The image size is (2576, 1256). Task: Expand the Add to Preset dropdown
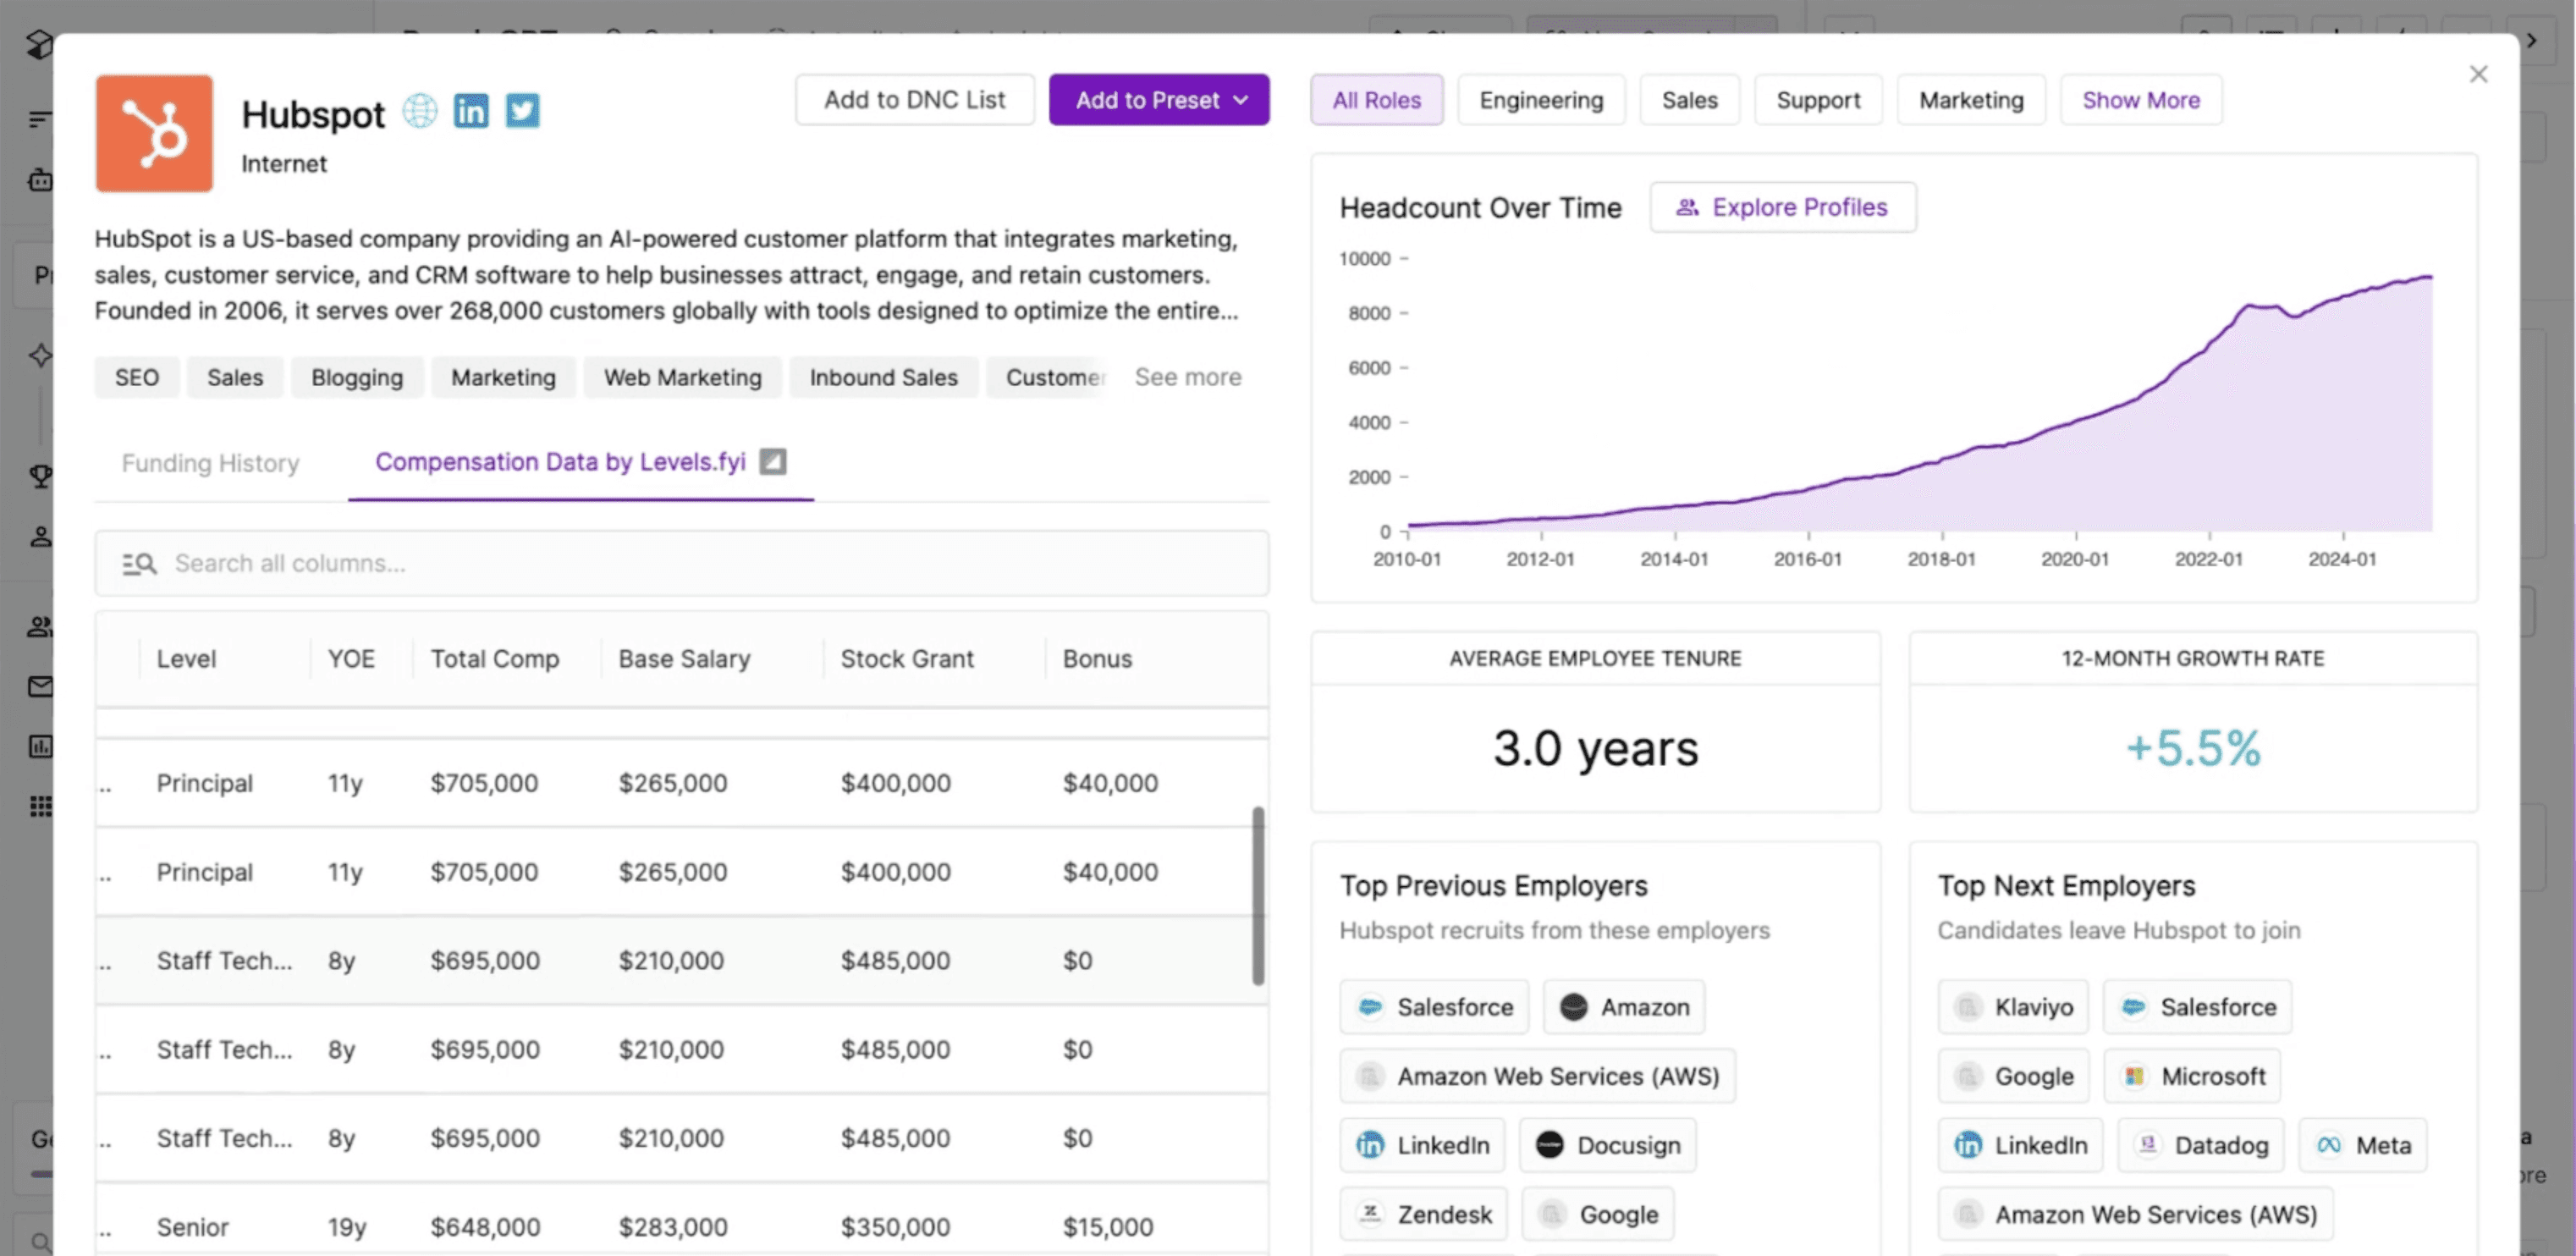point(1159,100)
